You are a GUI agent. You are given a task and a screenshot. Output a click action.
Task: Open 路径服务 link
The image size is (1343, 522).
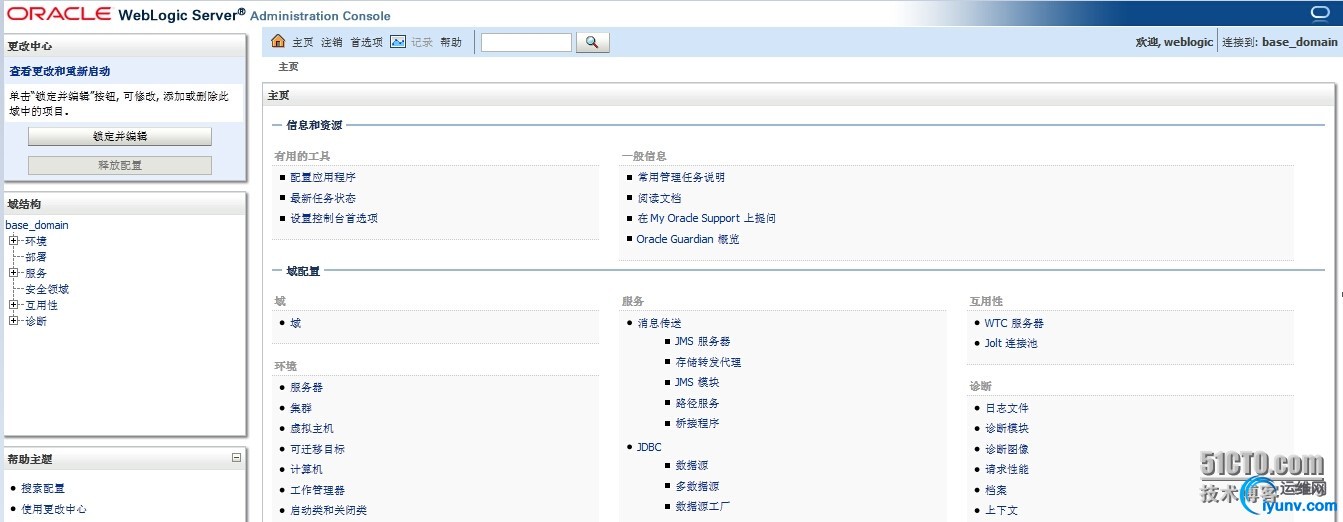[697, 403]
